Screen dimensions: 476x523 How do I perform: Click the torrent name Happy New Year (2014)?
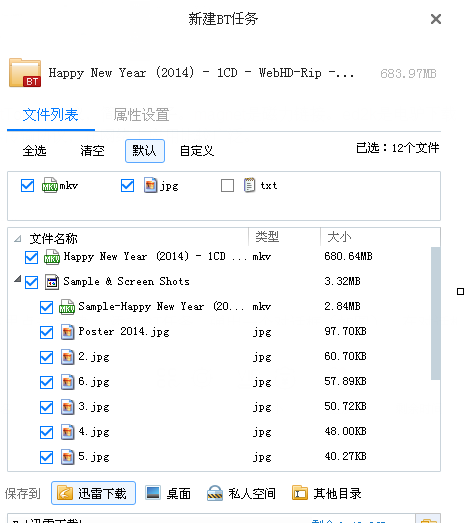[201, 73]
